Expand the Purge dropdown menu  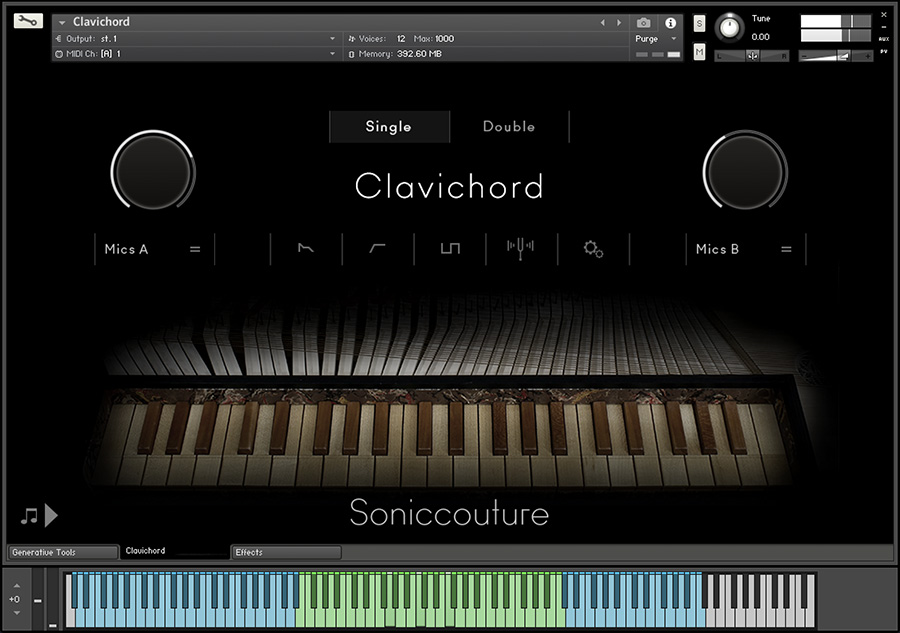(x=656, y=38)
